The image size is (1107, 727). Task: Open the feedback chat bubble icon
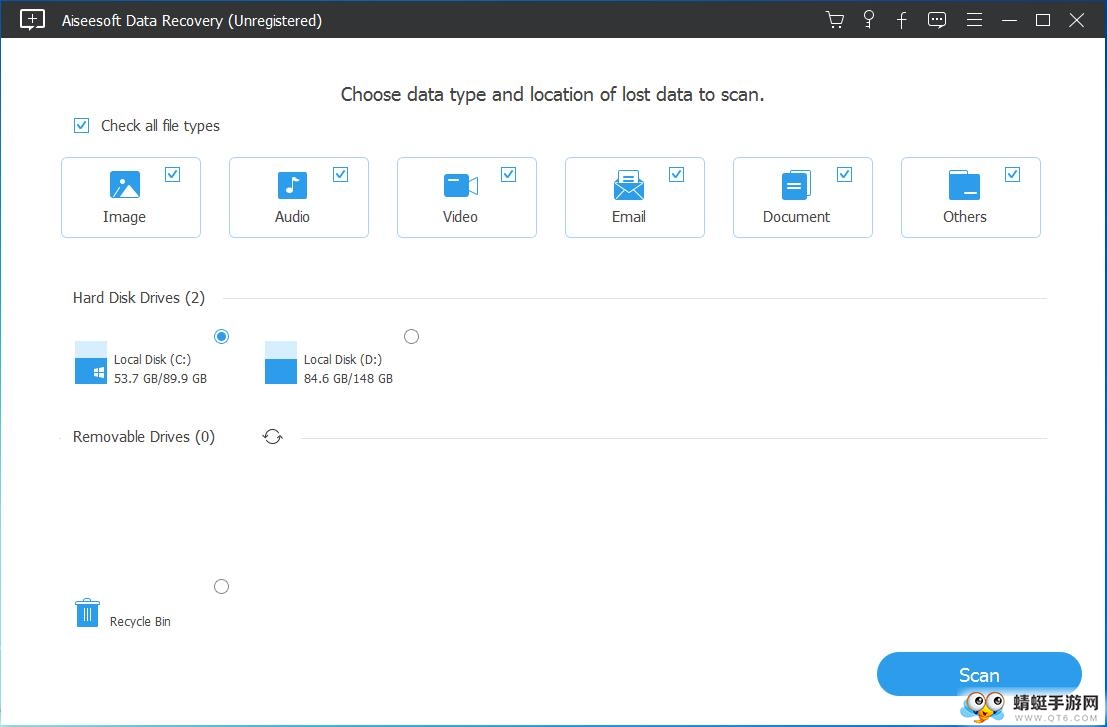pyautogui.click(x=937, y=20)
